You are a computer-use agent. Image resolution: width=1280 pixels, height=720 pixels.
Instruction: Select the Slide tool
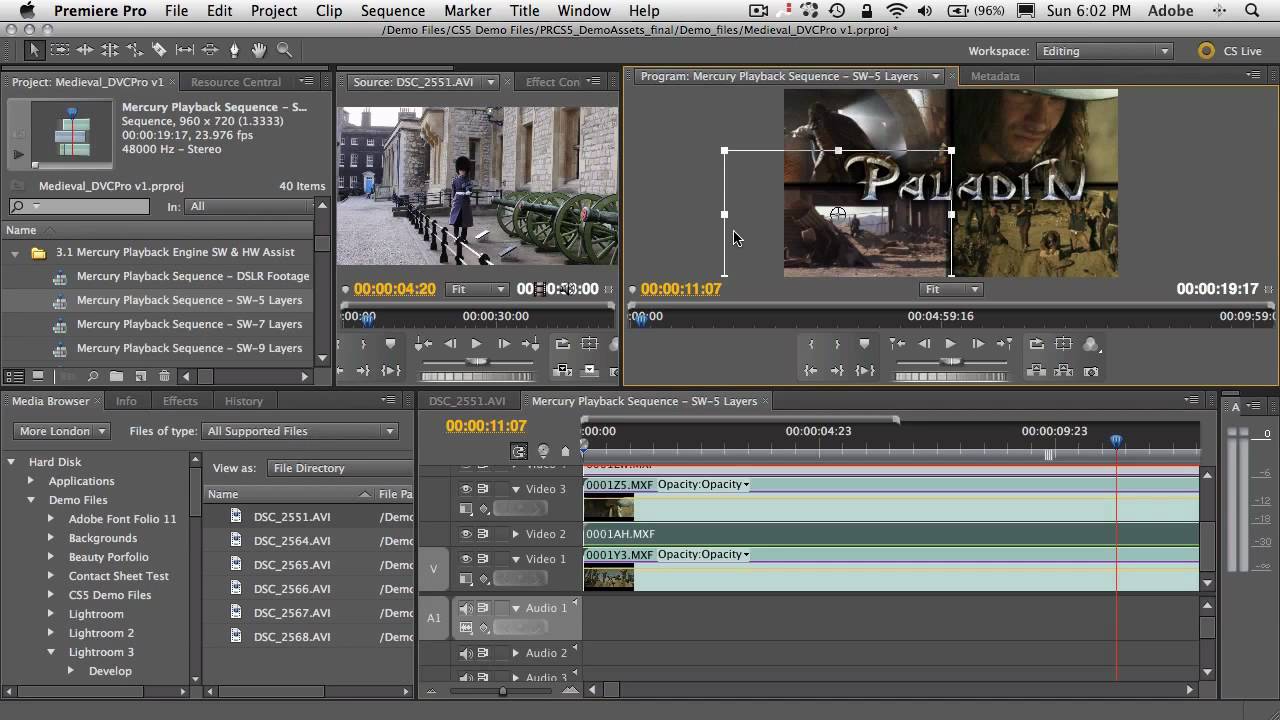(210, 50)
